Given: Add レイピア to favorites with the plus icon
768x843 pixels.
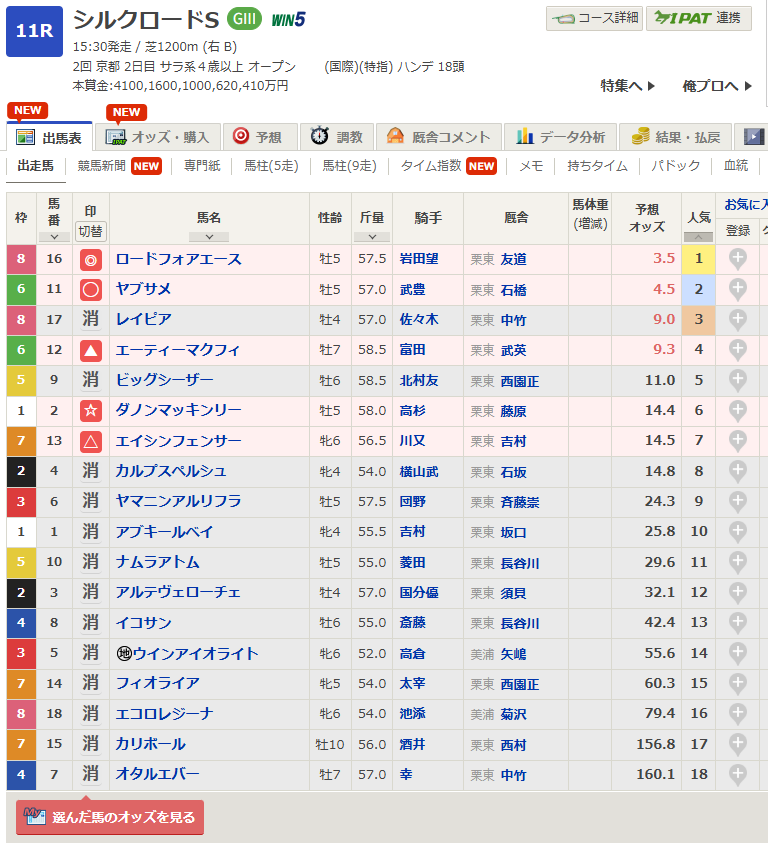Looking at the screenshot, I should (x=737, y=319).
